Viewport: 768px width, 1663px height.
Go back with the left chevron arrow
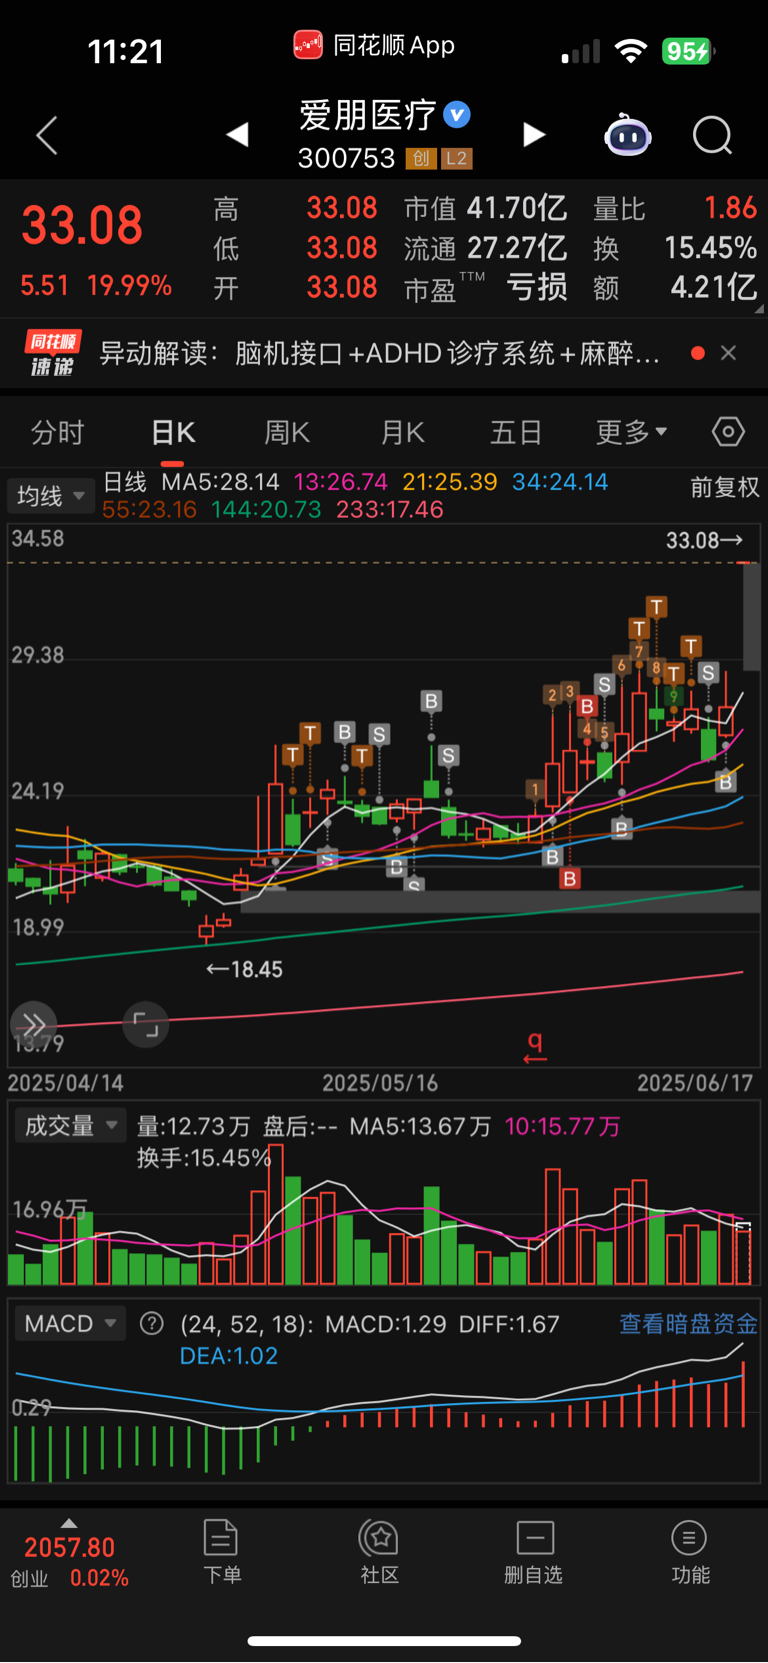click(x=47, y=135)
